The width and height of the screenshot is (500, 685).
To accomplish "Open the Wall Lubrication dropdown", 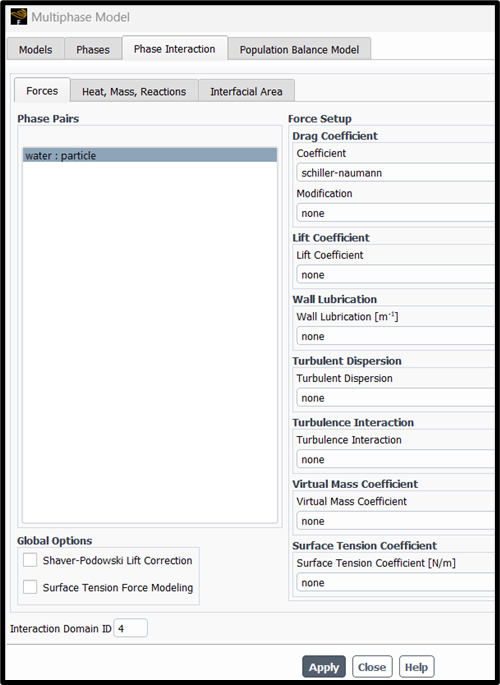I will pyautogui.click(x=396, y=336).
